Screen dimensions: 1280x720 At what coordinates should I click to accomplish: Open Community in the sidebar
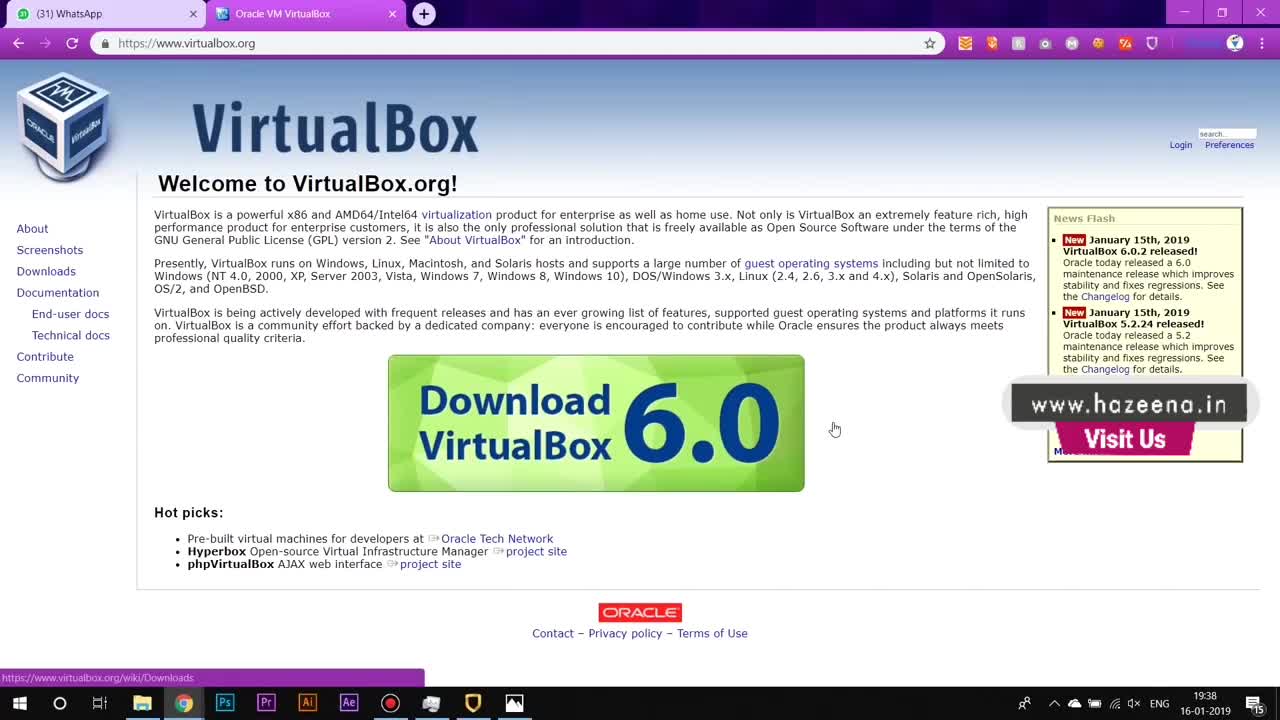[48, 378]
